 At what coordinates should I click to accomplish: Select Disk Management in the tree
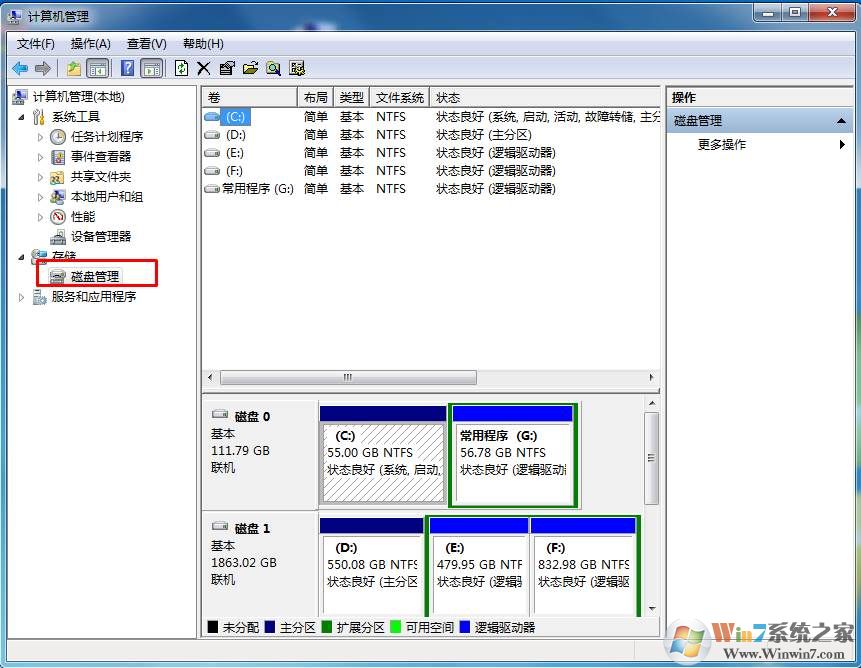pos(95,277)
